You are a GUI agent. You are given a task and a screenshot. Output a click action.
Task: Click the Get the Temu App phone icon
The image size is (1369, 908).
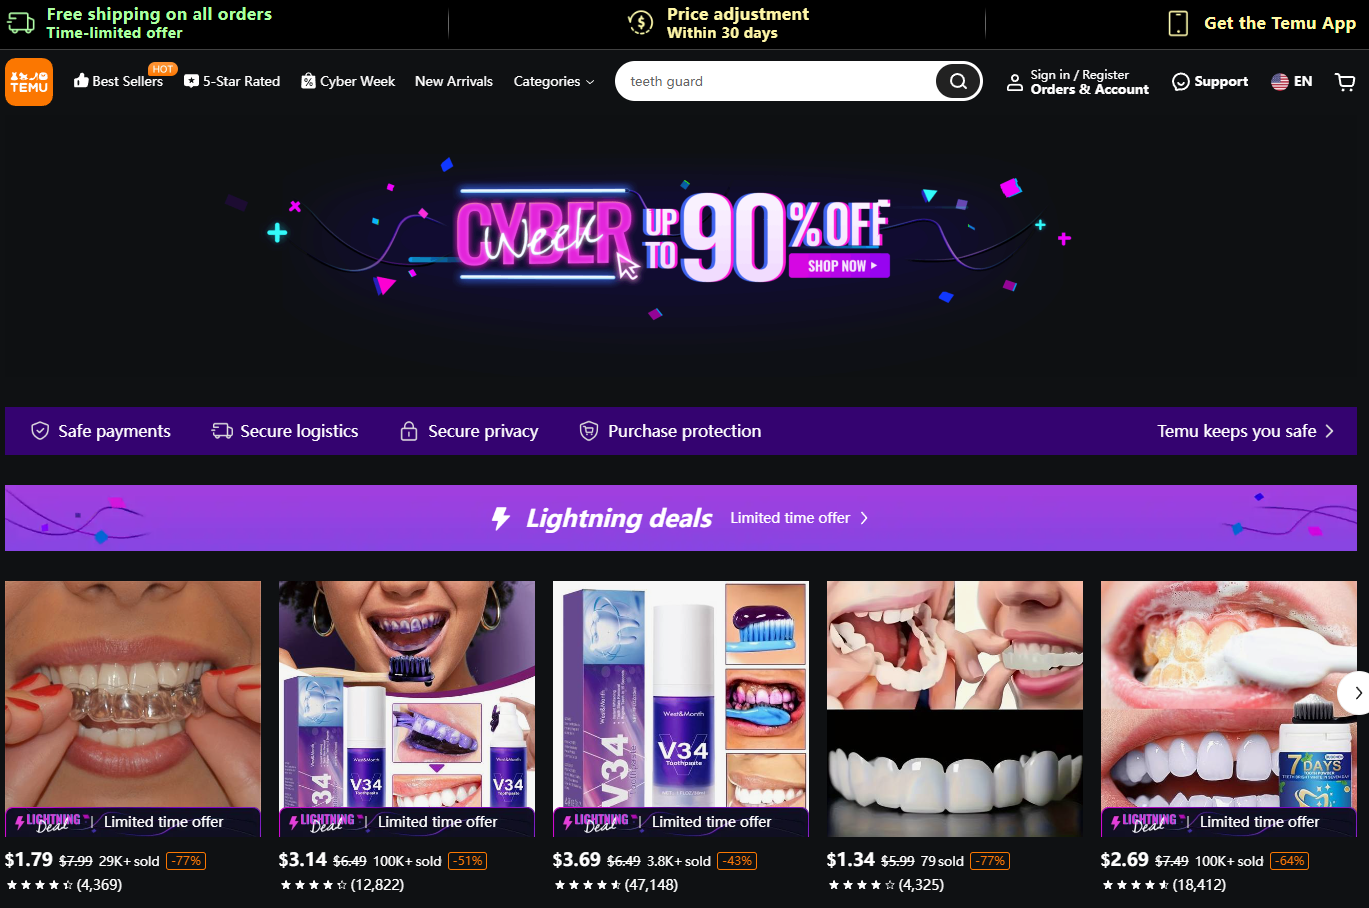(1178, 23)
